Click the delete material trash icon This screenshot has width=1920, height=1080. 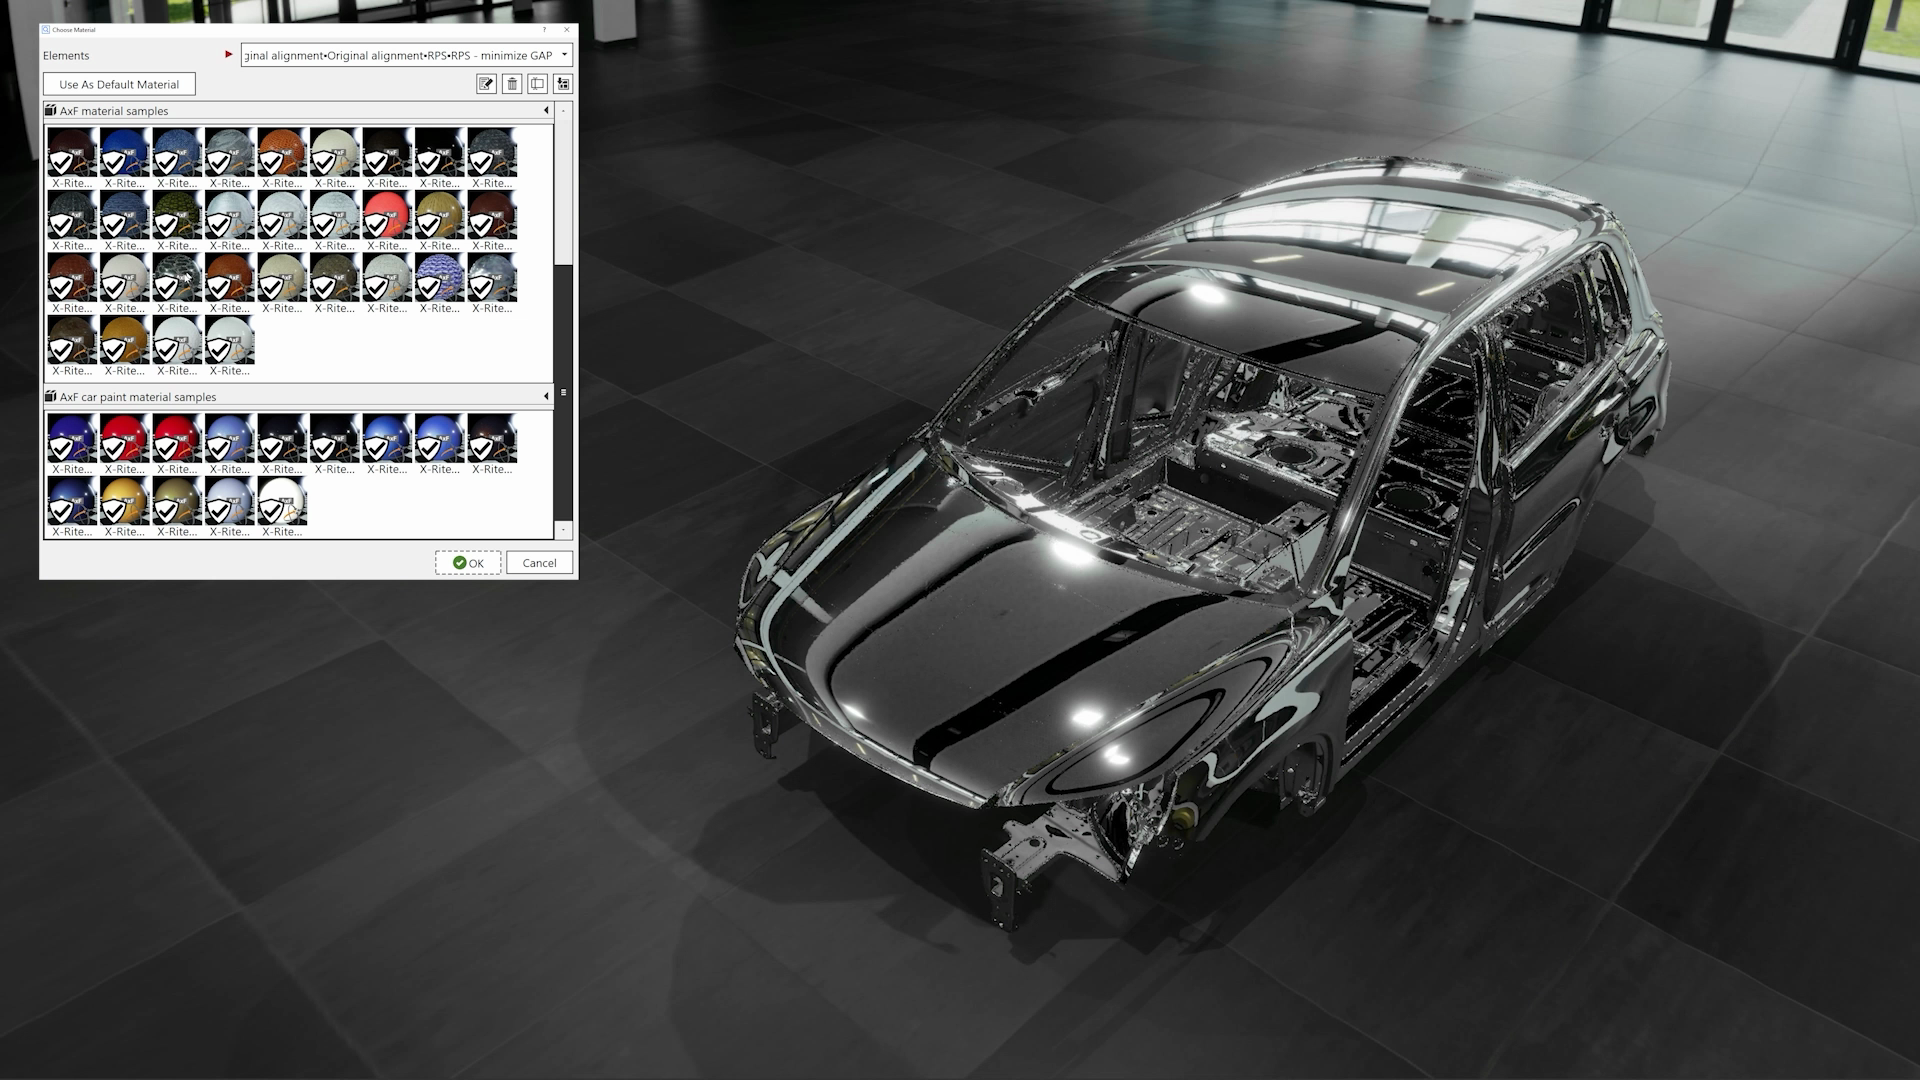tap(512, 84)
